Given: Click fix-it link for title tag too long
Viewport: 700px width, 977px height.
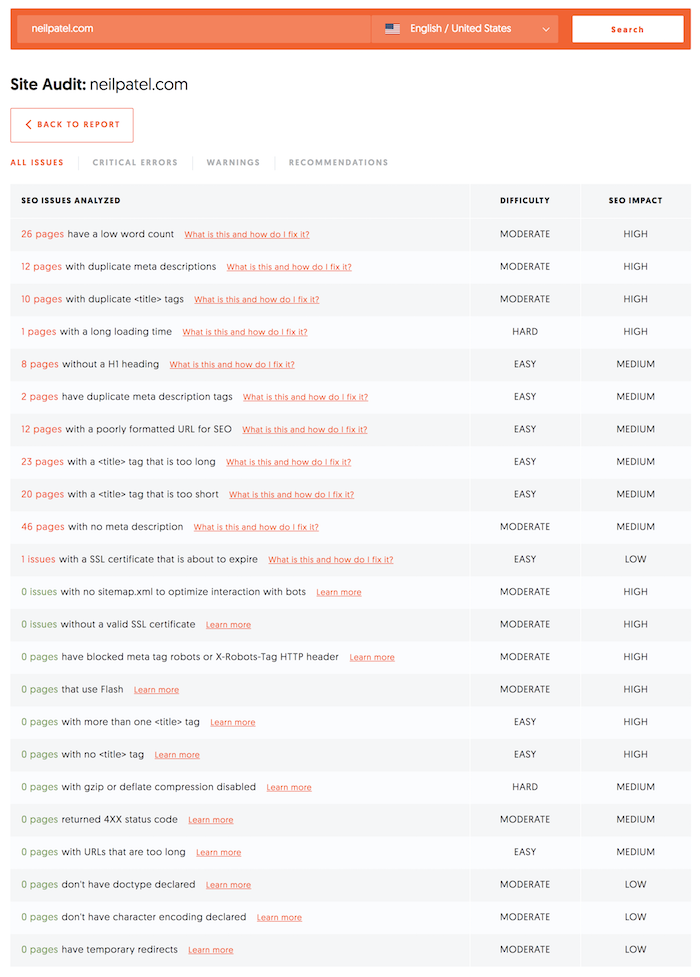Looking at the screenshot, I should point(289,462).
